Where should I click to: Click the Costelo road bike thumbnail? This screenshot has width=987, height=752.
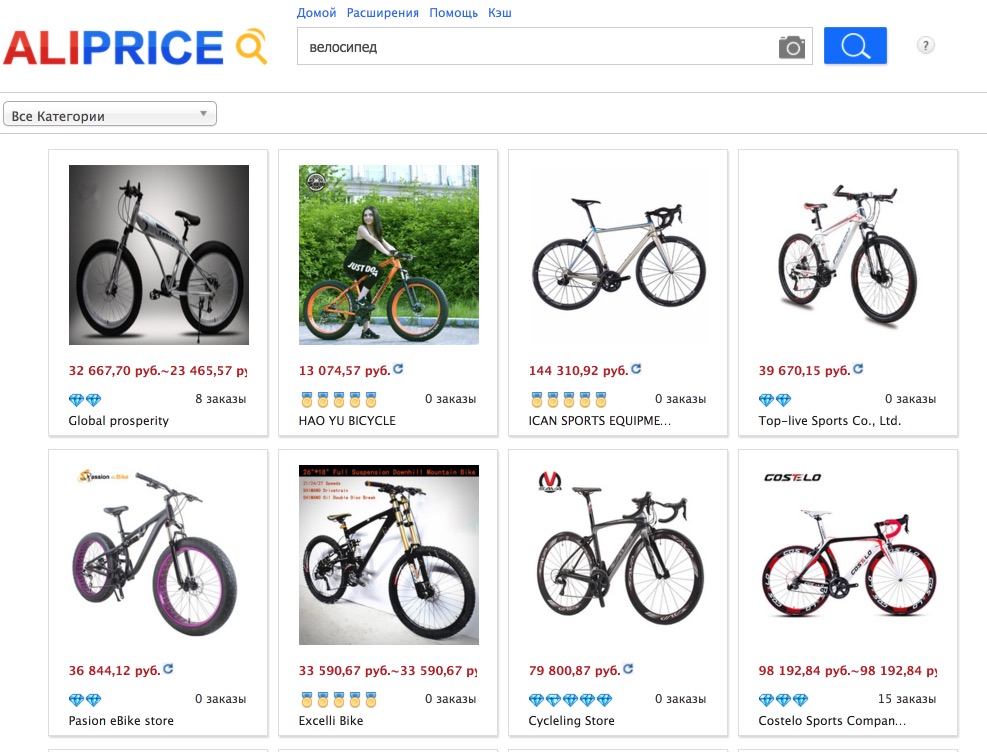[848, 555]
